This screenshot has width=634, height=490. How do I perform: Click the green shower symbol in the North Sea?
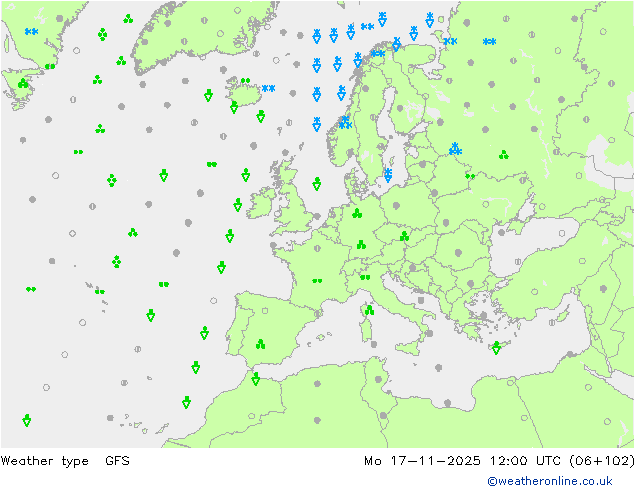coord(317,184)
